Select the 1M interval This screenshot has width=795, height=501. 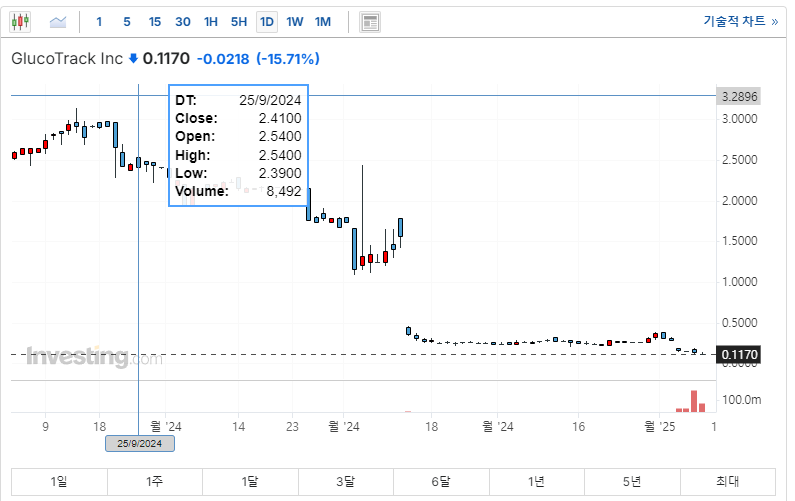(x=323, y=22)
